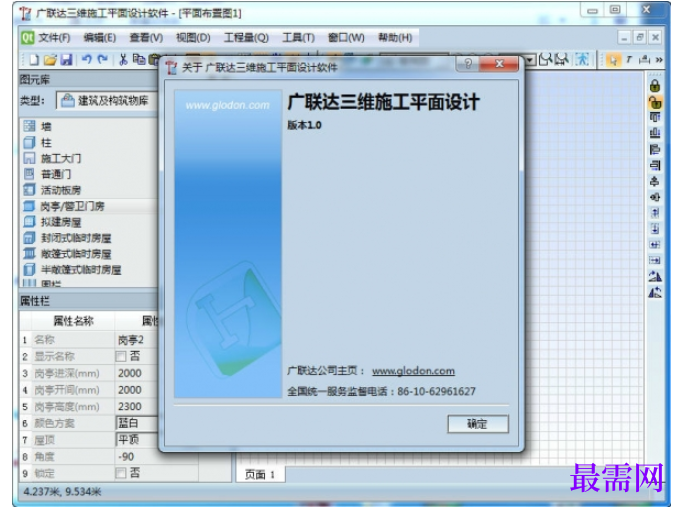Click the zoom extents magnifier icon
The width and height of the screenshot is (682, 509).
[x=562, y=59]
